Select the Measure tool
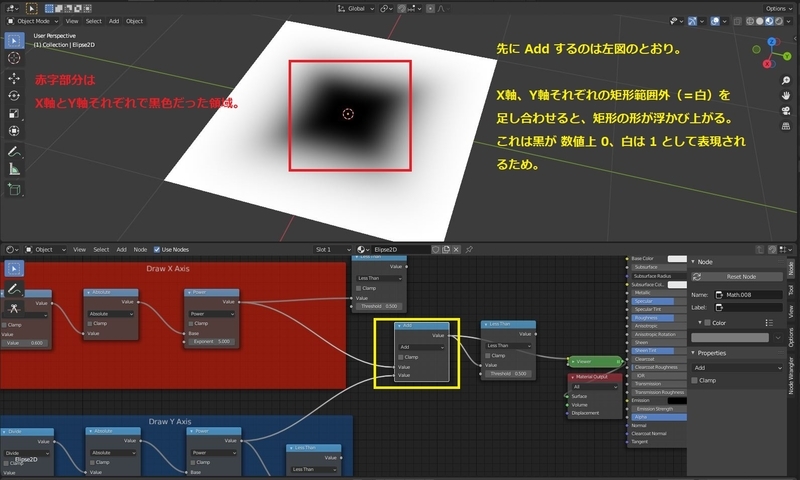 tap(14, 169)
